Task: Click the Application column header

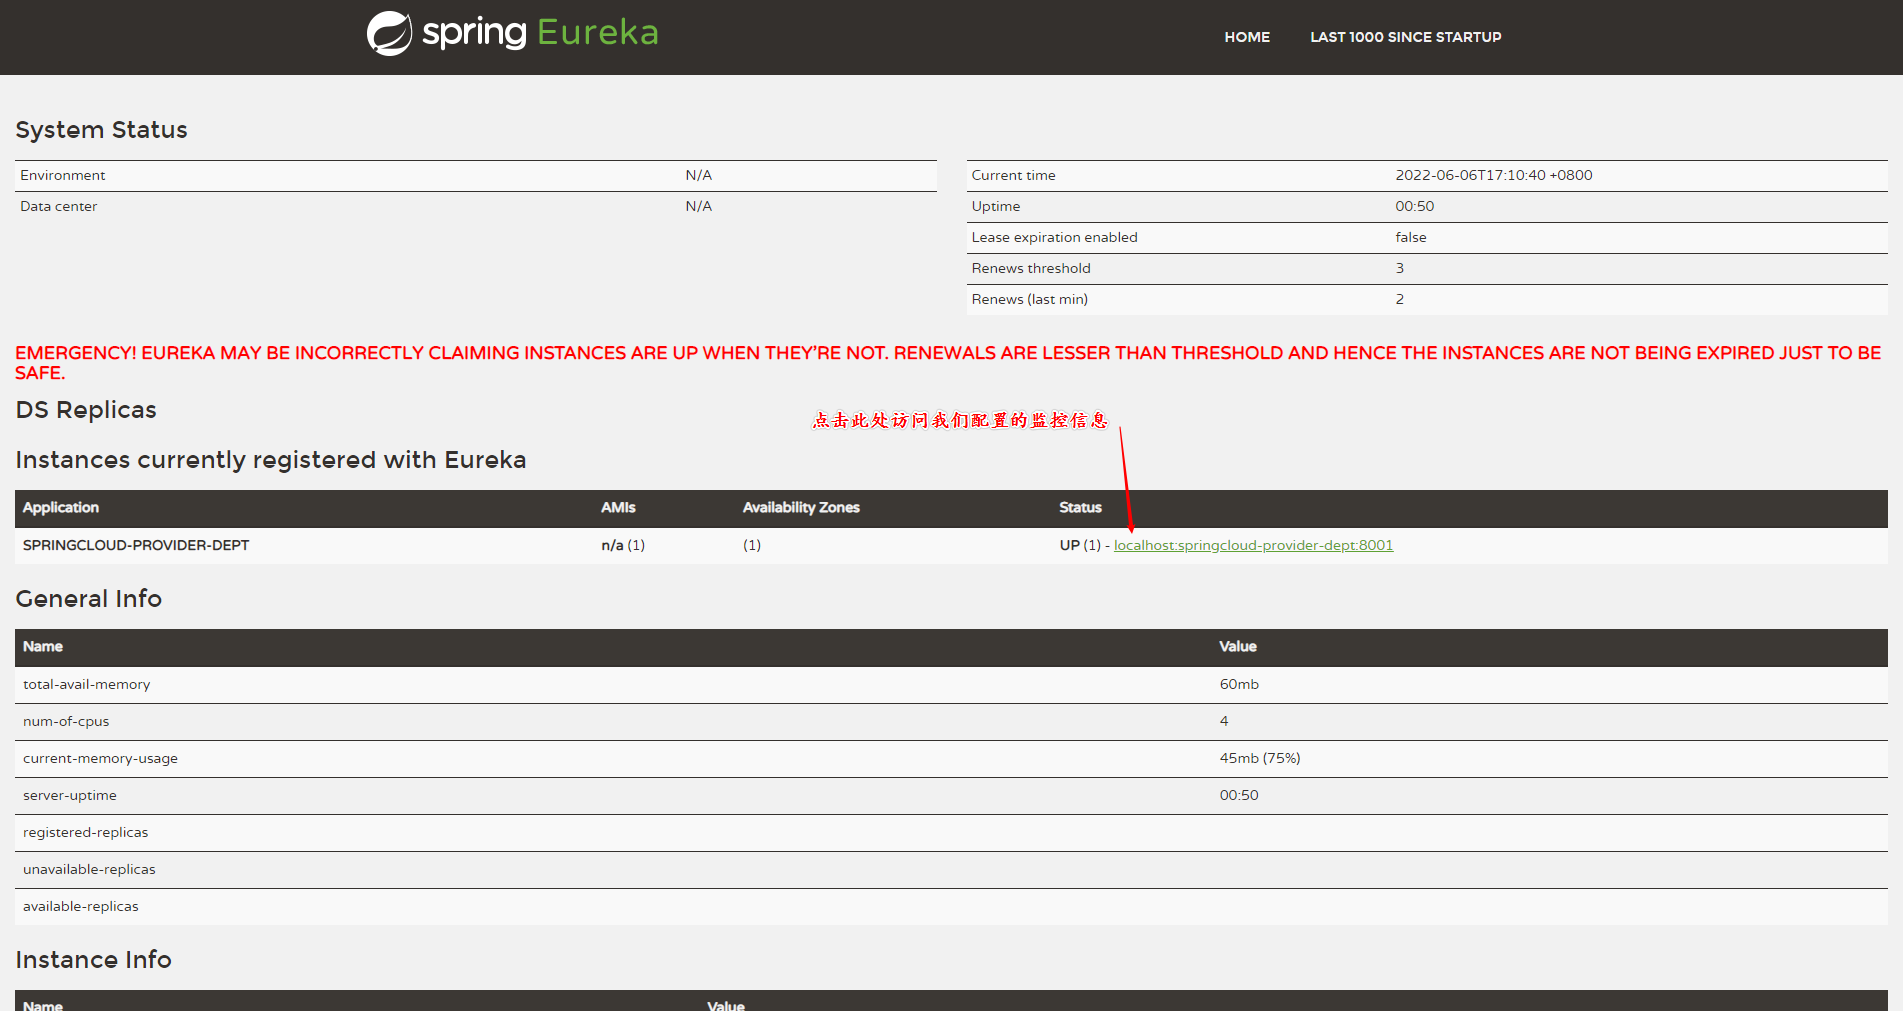Action: click(61, 508)
